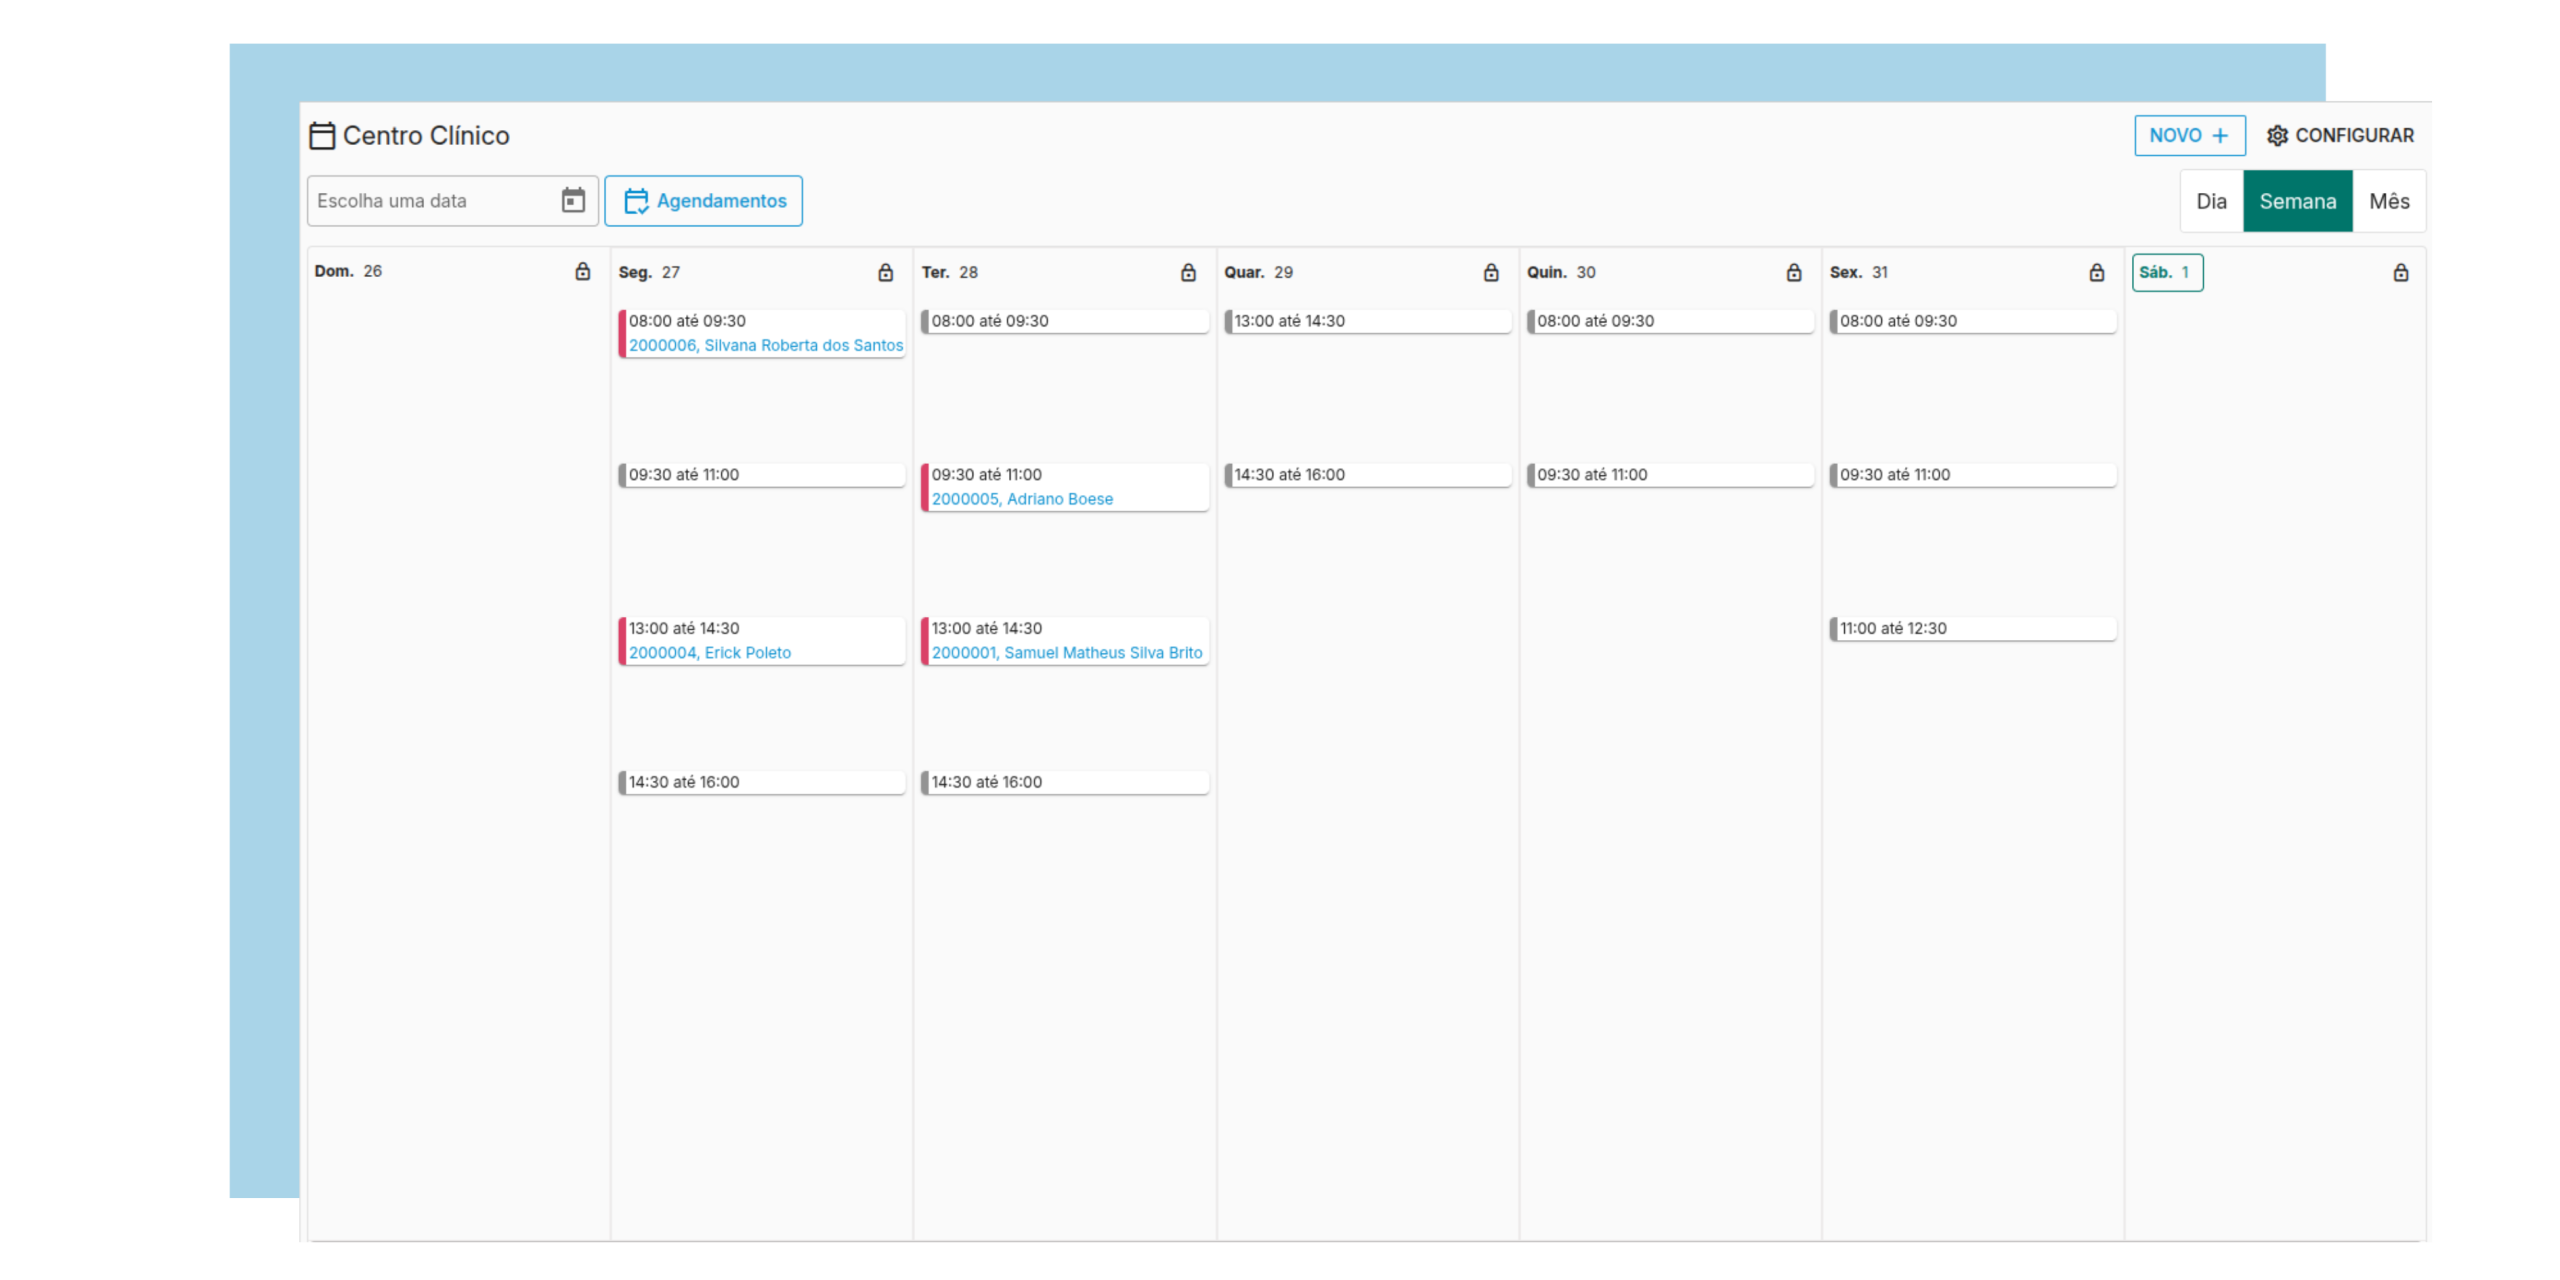This screenshot has height=1280, width=2560.
Task: Click the Agendamentos calendar-check icon
Action: (636, 201)
